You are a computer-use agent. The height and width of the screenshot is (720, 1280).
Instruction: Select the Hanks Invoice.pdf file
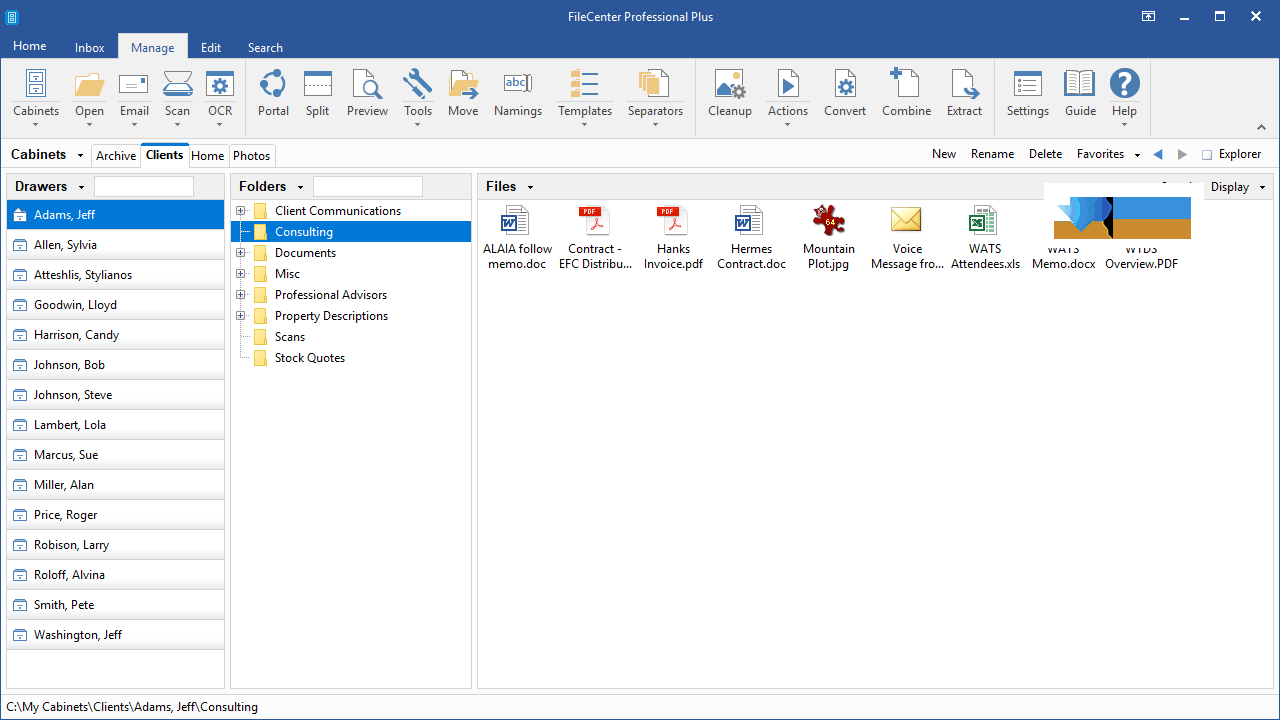pyautogui.click(x=673, y=238)
